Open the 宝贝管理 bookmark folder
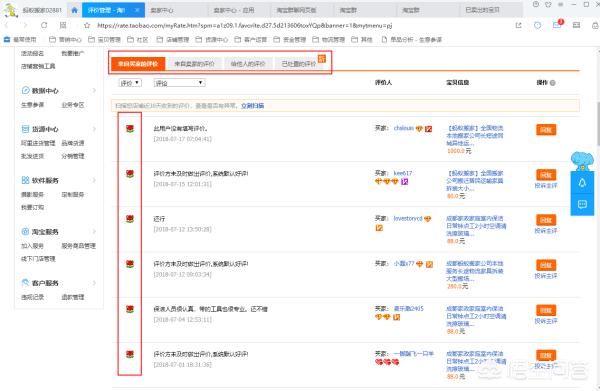The width and height of the screenshot is (600, 391). click(104, 39)
